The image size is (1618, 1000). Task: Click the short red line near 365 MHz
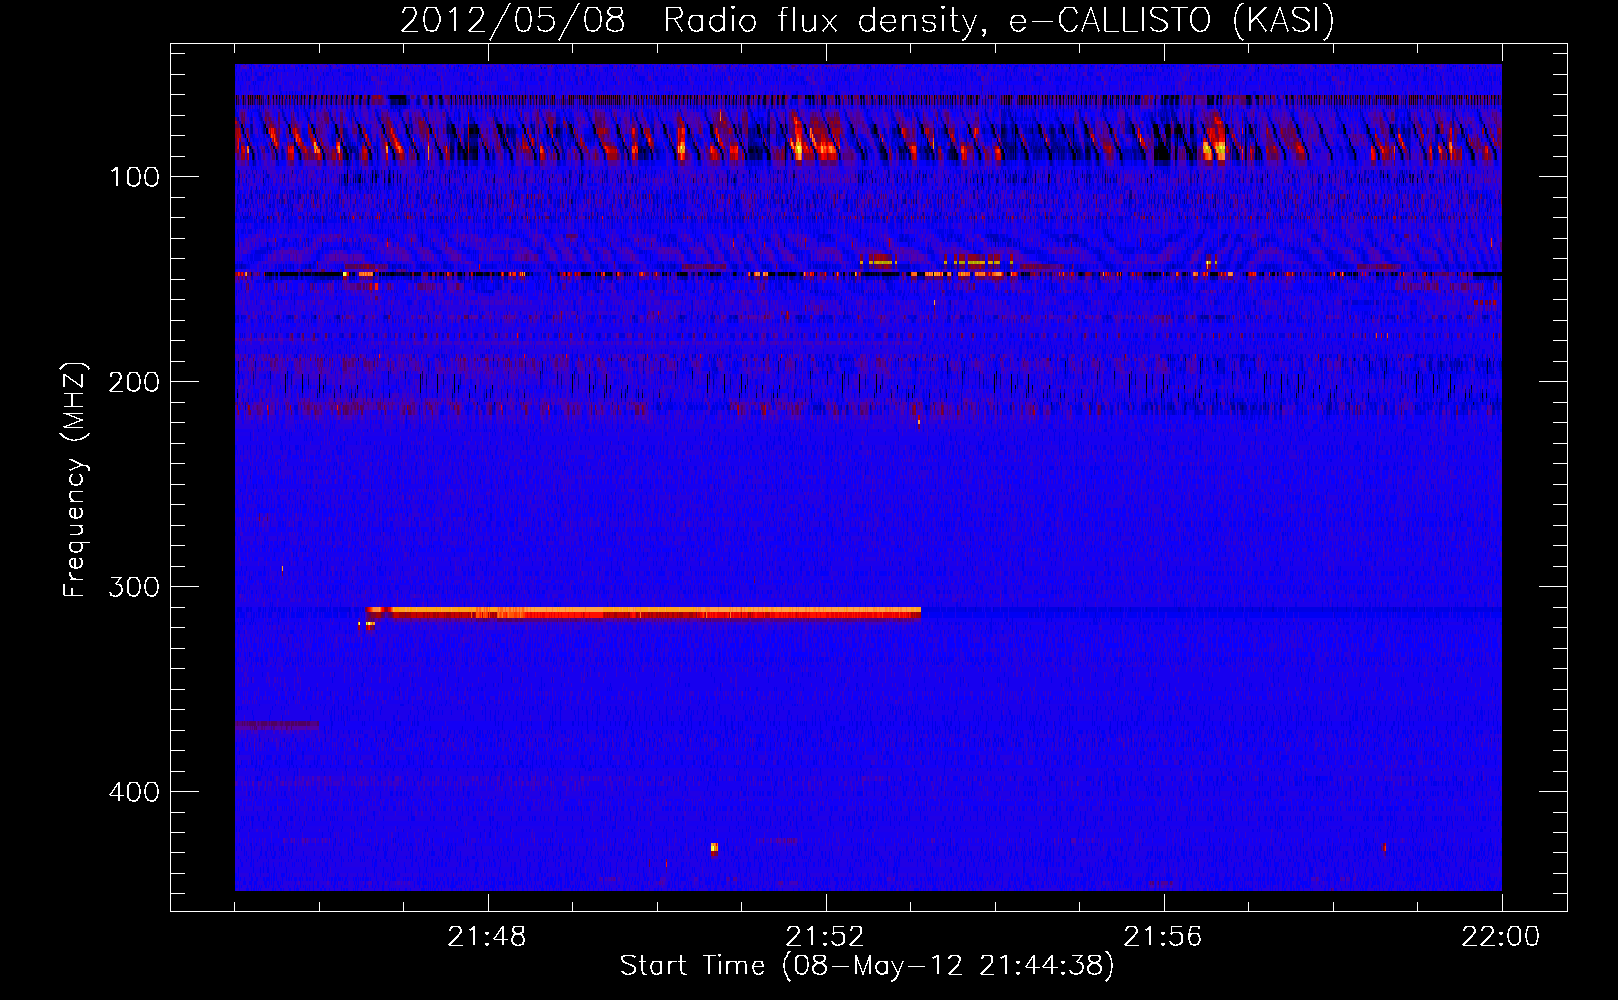point(277,725)
